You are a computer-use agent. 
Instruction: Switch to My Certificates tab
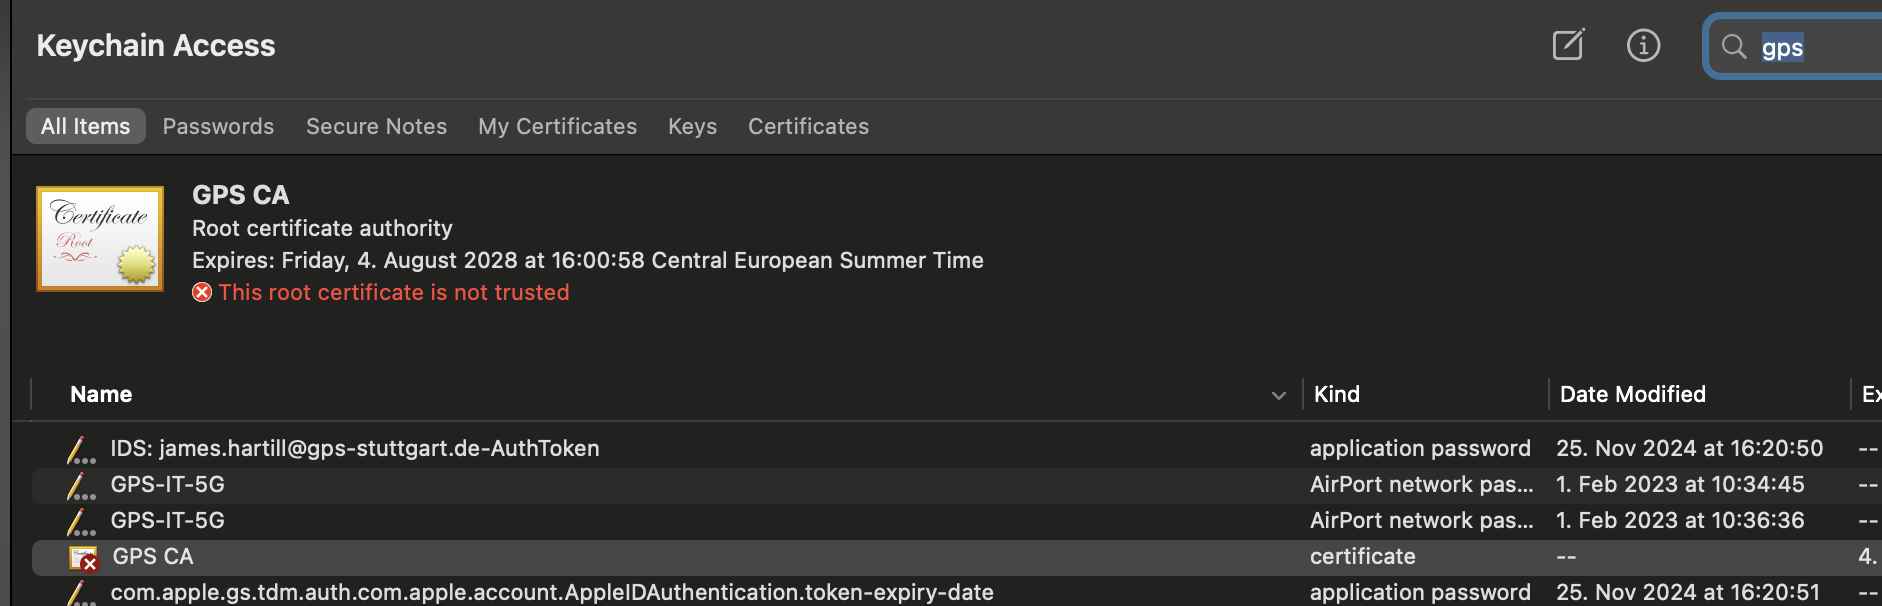(557, 126)
